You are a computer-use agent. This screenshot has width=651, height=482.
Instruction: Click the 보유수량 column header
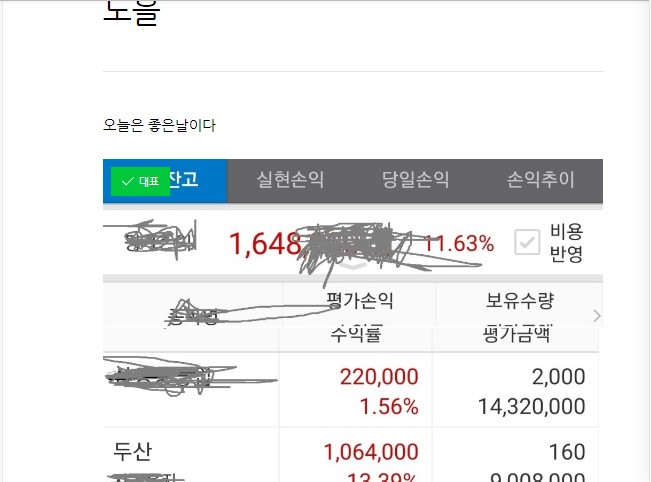coord(520,301)
